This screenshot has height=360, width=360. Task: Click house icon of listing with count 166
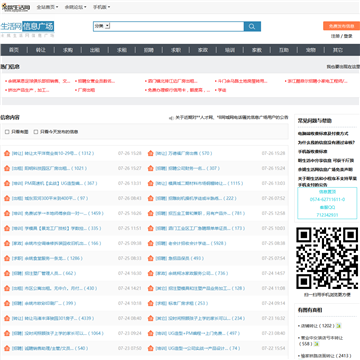7,243
